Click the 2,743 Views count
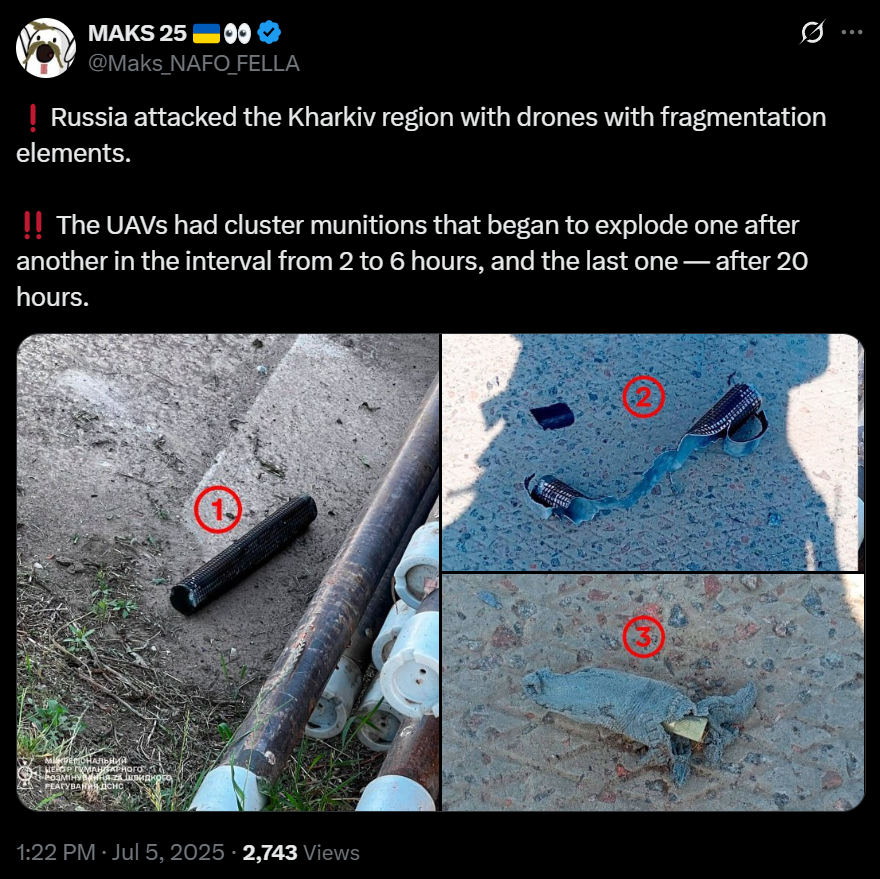The image size is (880, 879). coord(301,852)
